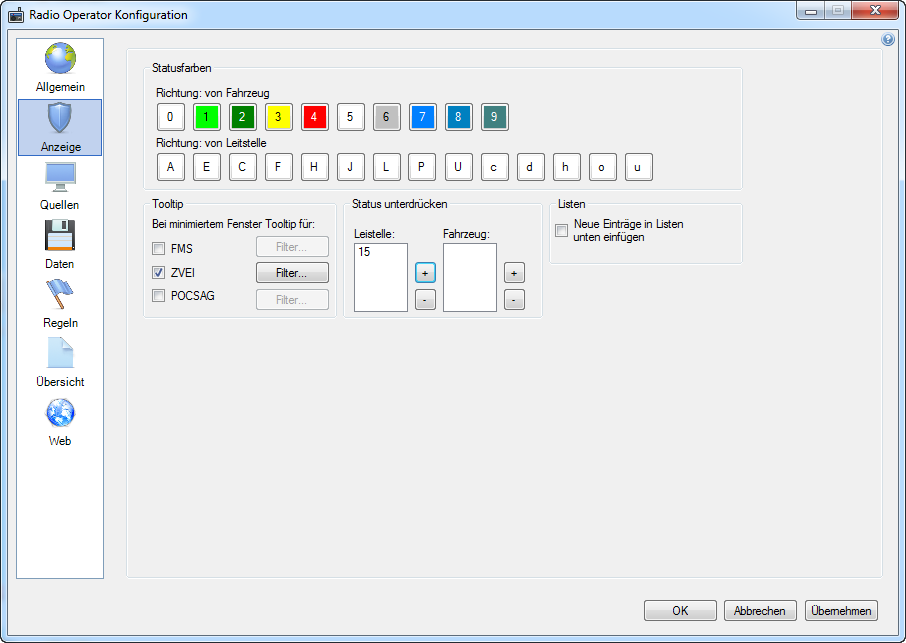906x643 pixels.
Task: Click the Abbrechen button
Action: tap(760, 611)
